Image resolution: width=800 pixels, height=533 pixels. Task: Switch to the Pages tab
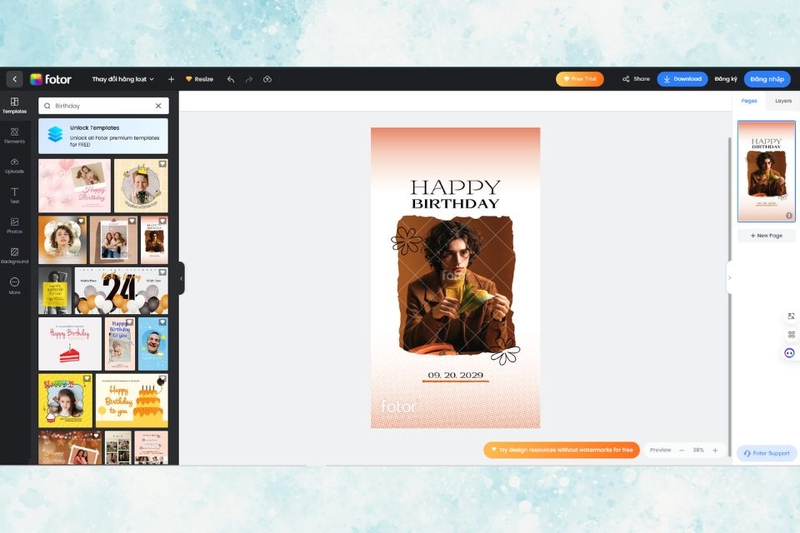pyautogui.click(x=749, y=101)
